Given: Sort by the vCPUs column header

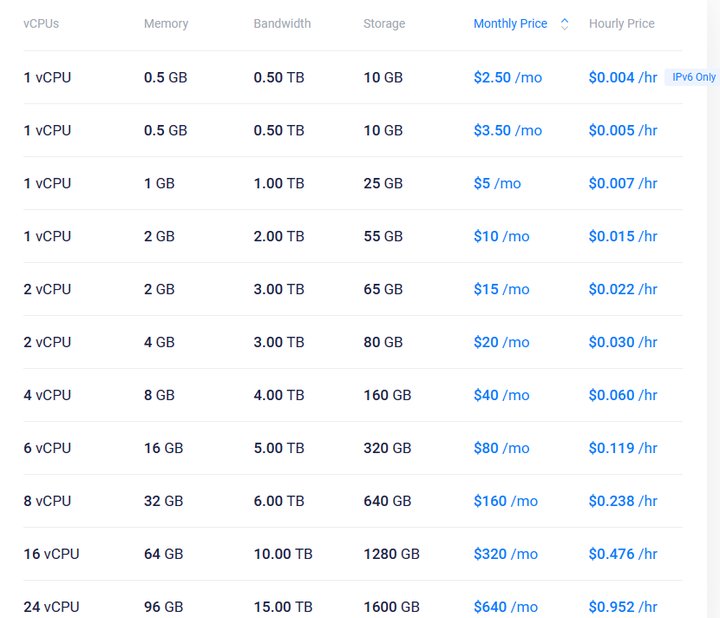Looking at the screenshot, I should [41, 24].
